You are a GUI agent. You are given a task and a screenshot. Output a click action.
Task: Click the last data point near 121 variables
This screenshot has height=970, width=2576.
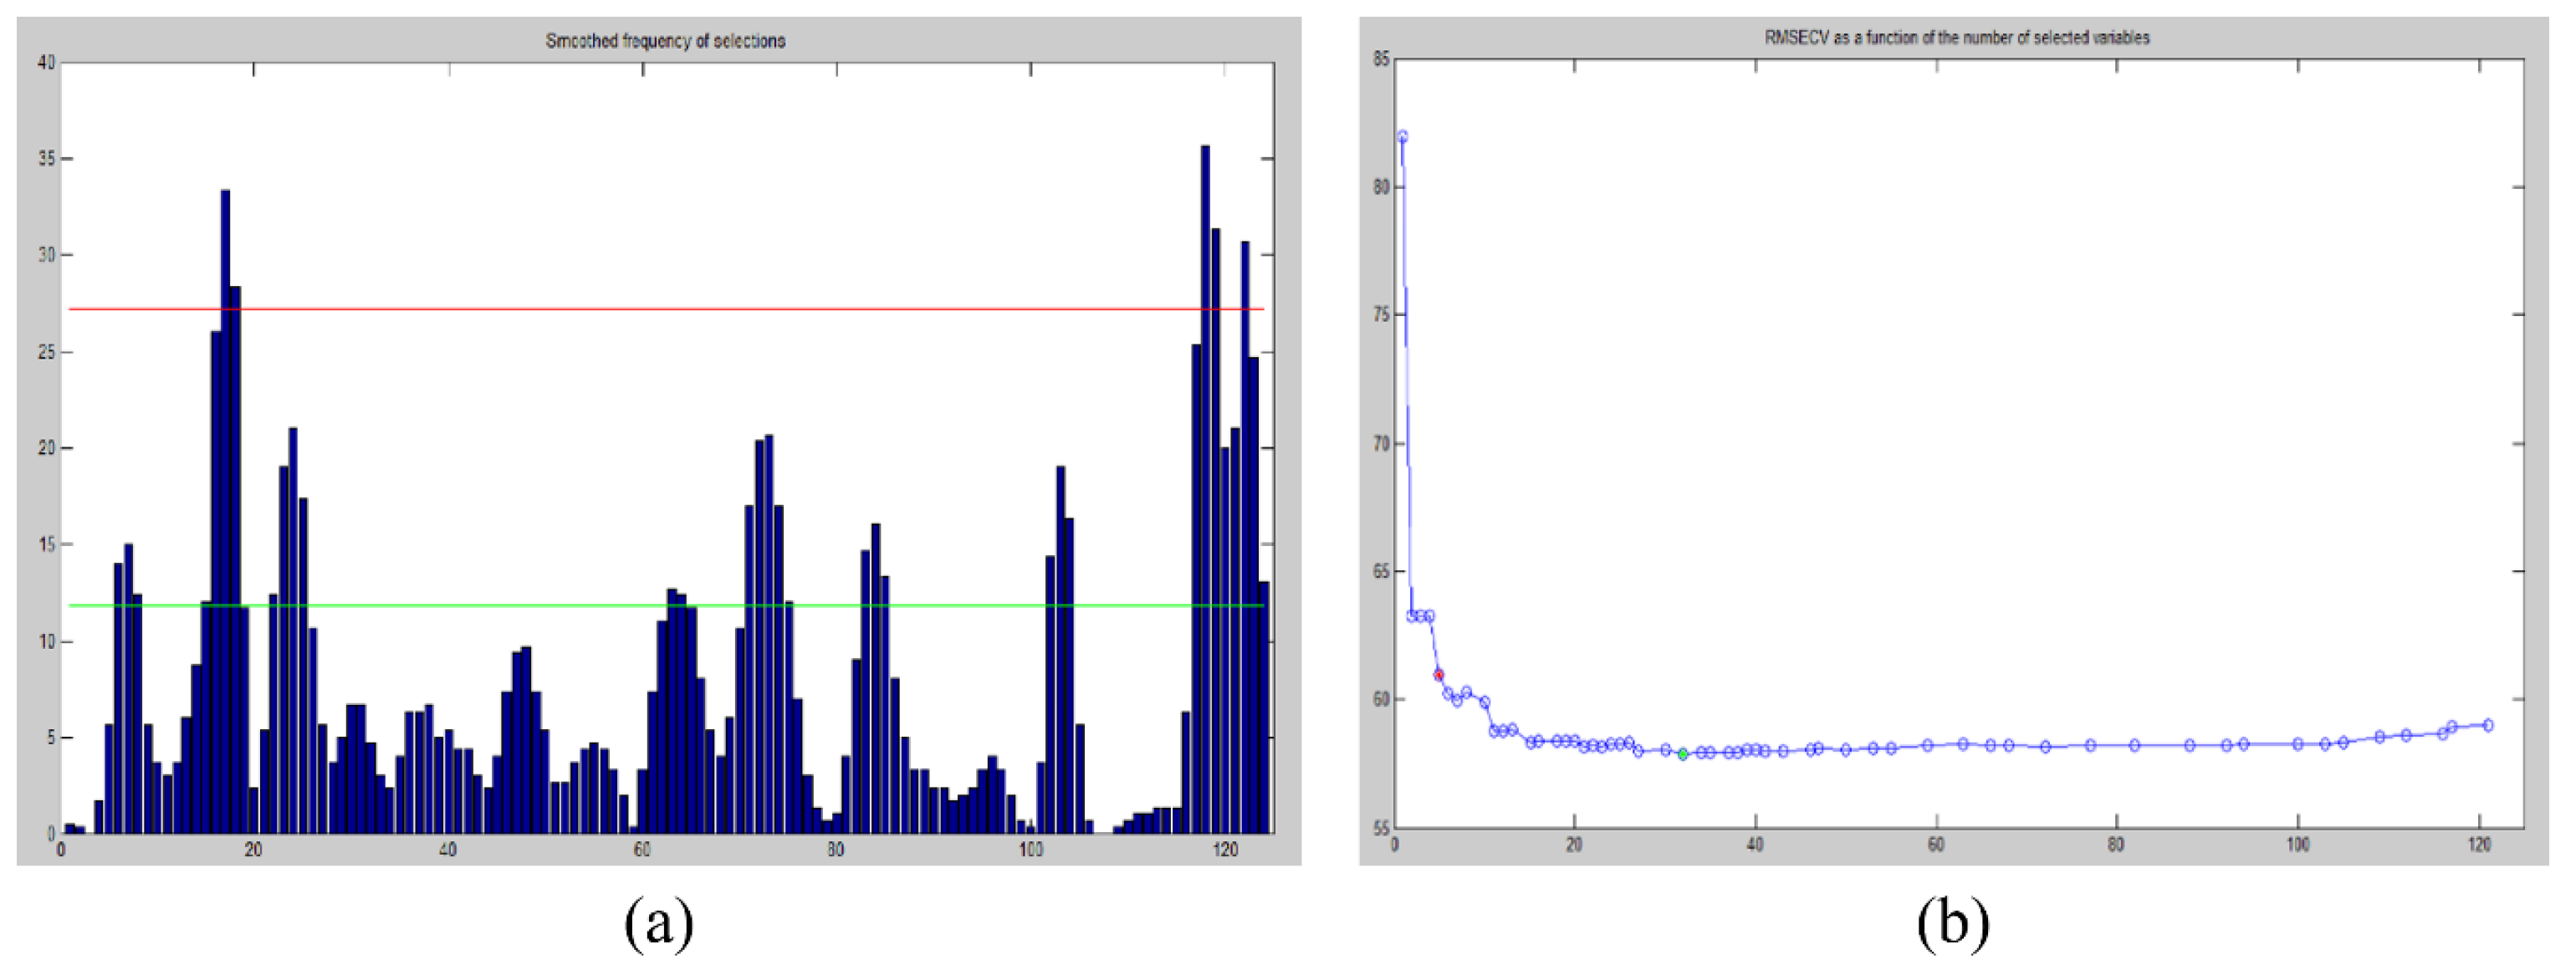coord(2488,725)
